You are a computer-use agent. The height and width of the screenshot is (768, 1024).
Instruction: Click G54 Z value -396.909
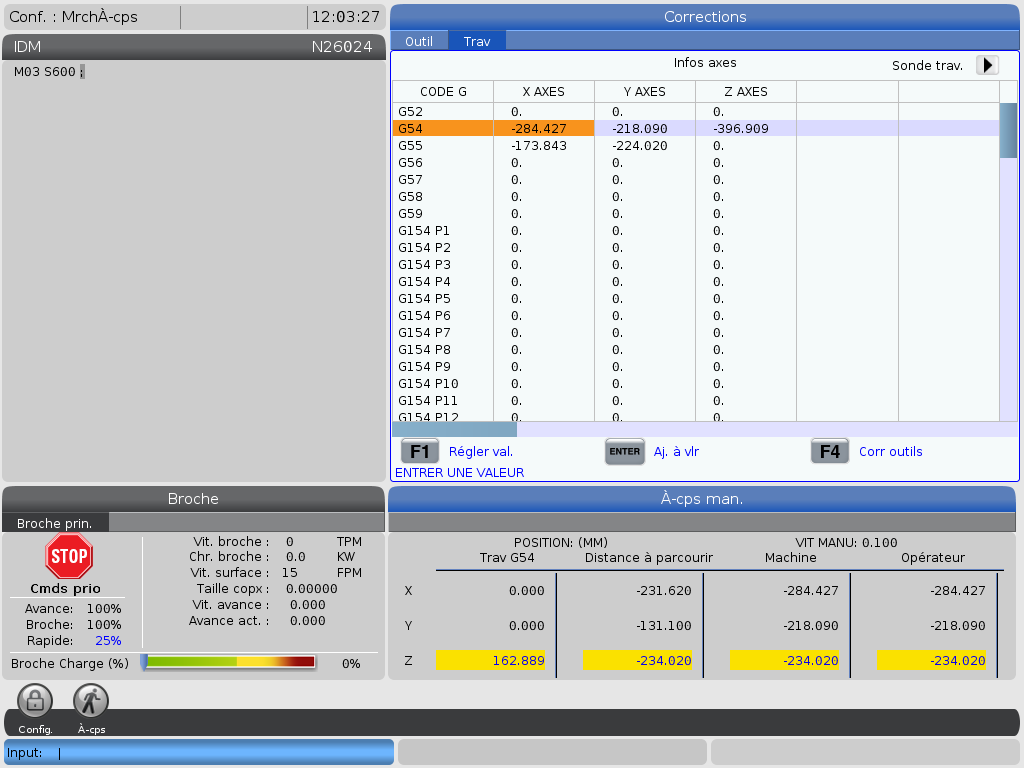741,129
